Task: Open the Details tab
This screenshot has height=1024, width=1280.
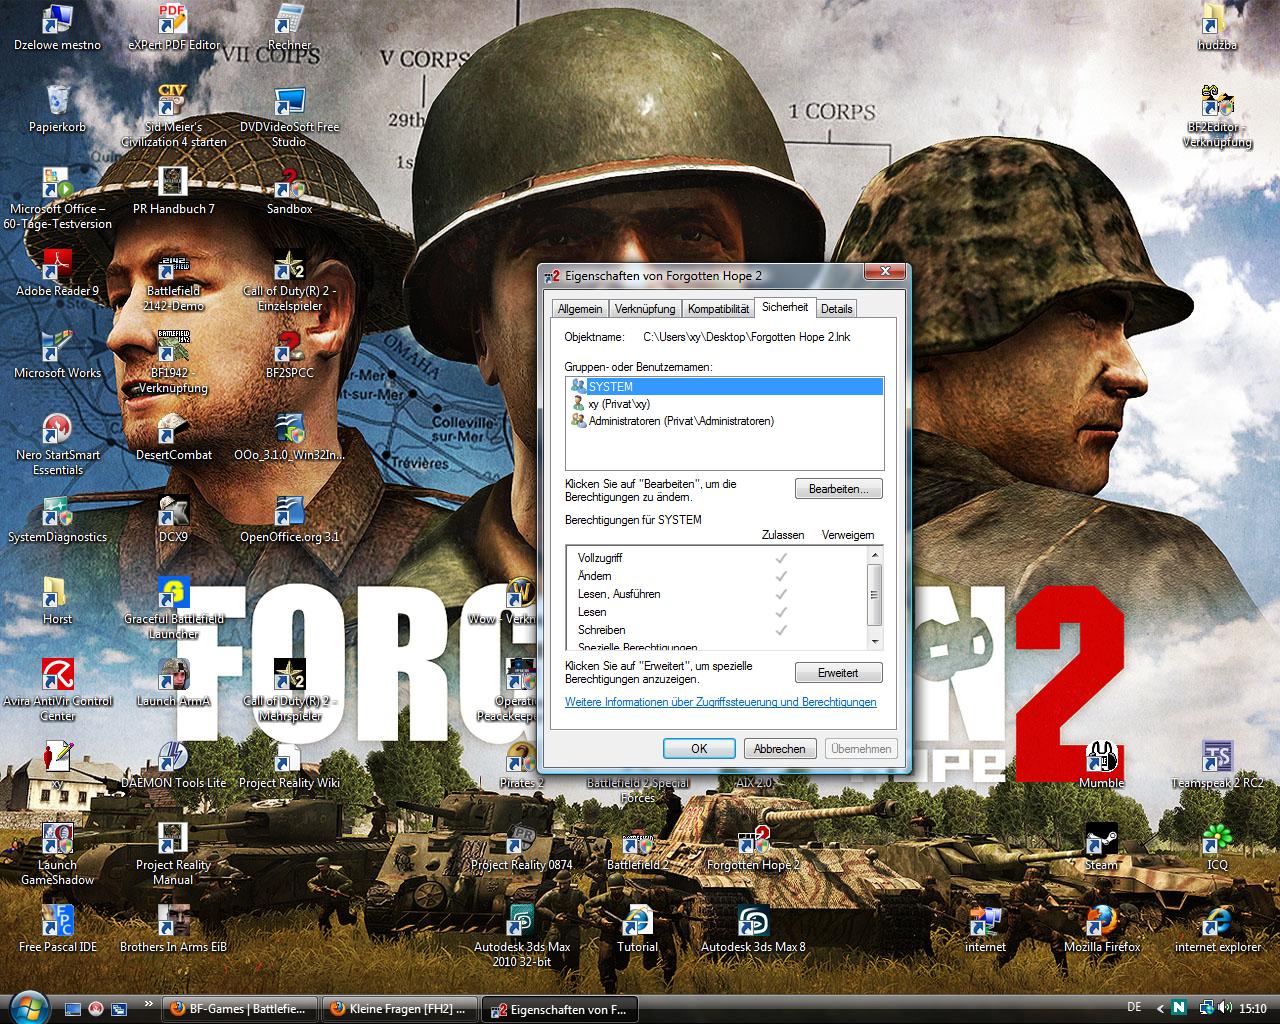Action: tap(836, 309)
